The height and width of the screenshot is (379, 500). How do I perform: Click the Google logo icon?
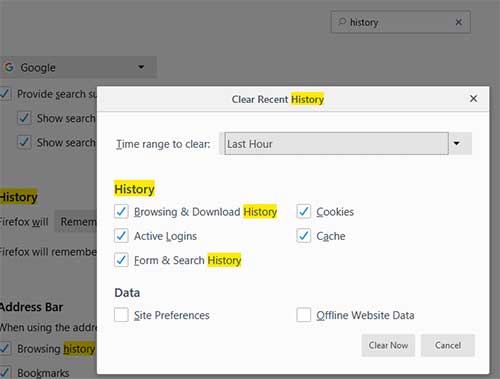9,67
